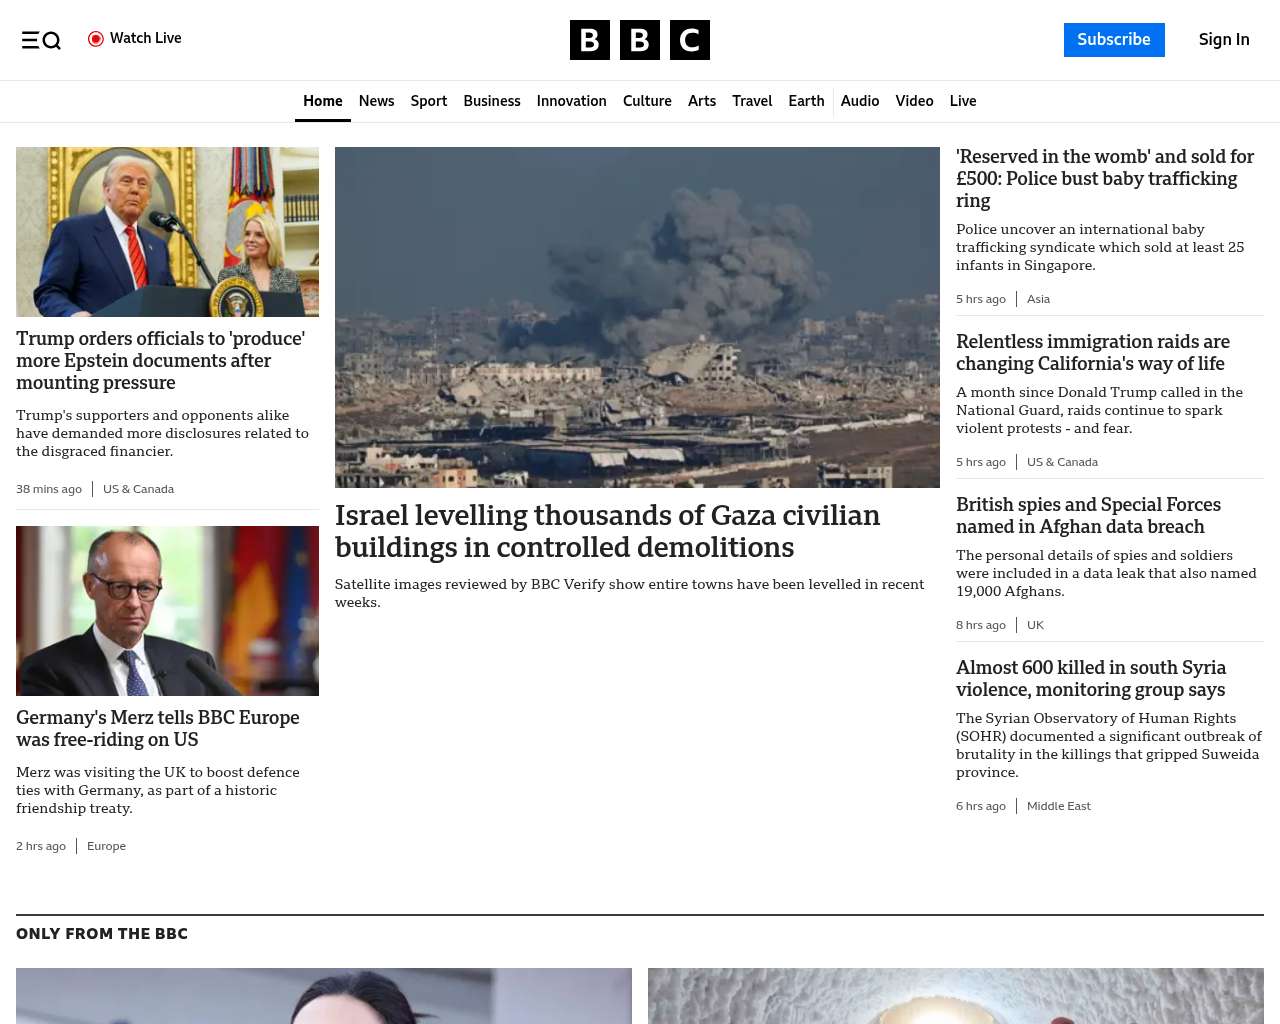Open the second Only from the BBC thumbnail

(x=956, y=996)
